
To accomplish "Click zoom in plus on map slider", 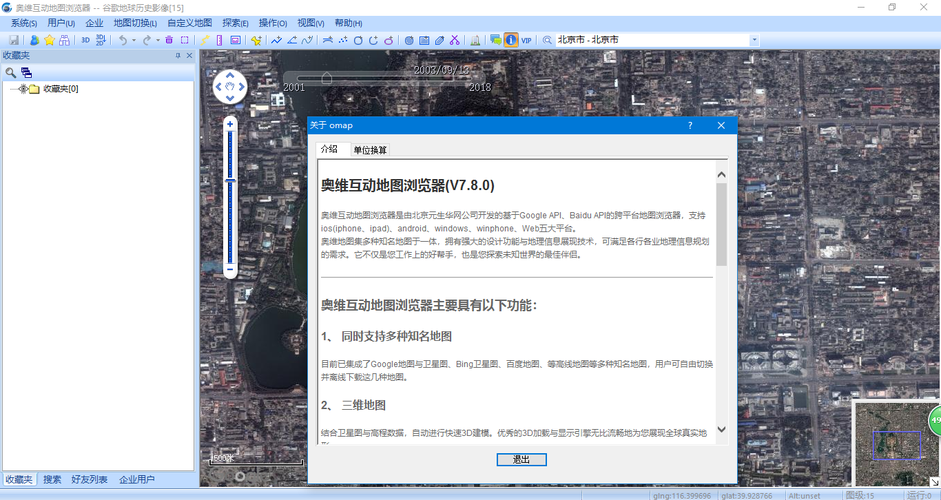I will click(x=230, y=124).
